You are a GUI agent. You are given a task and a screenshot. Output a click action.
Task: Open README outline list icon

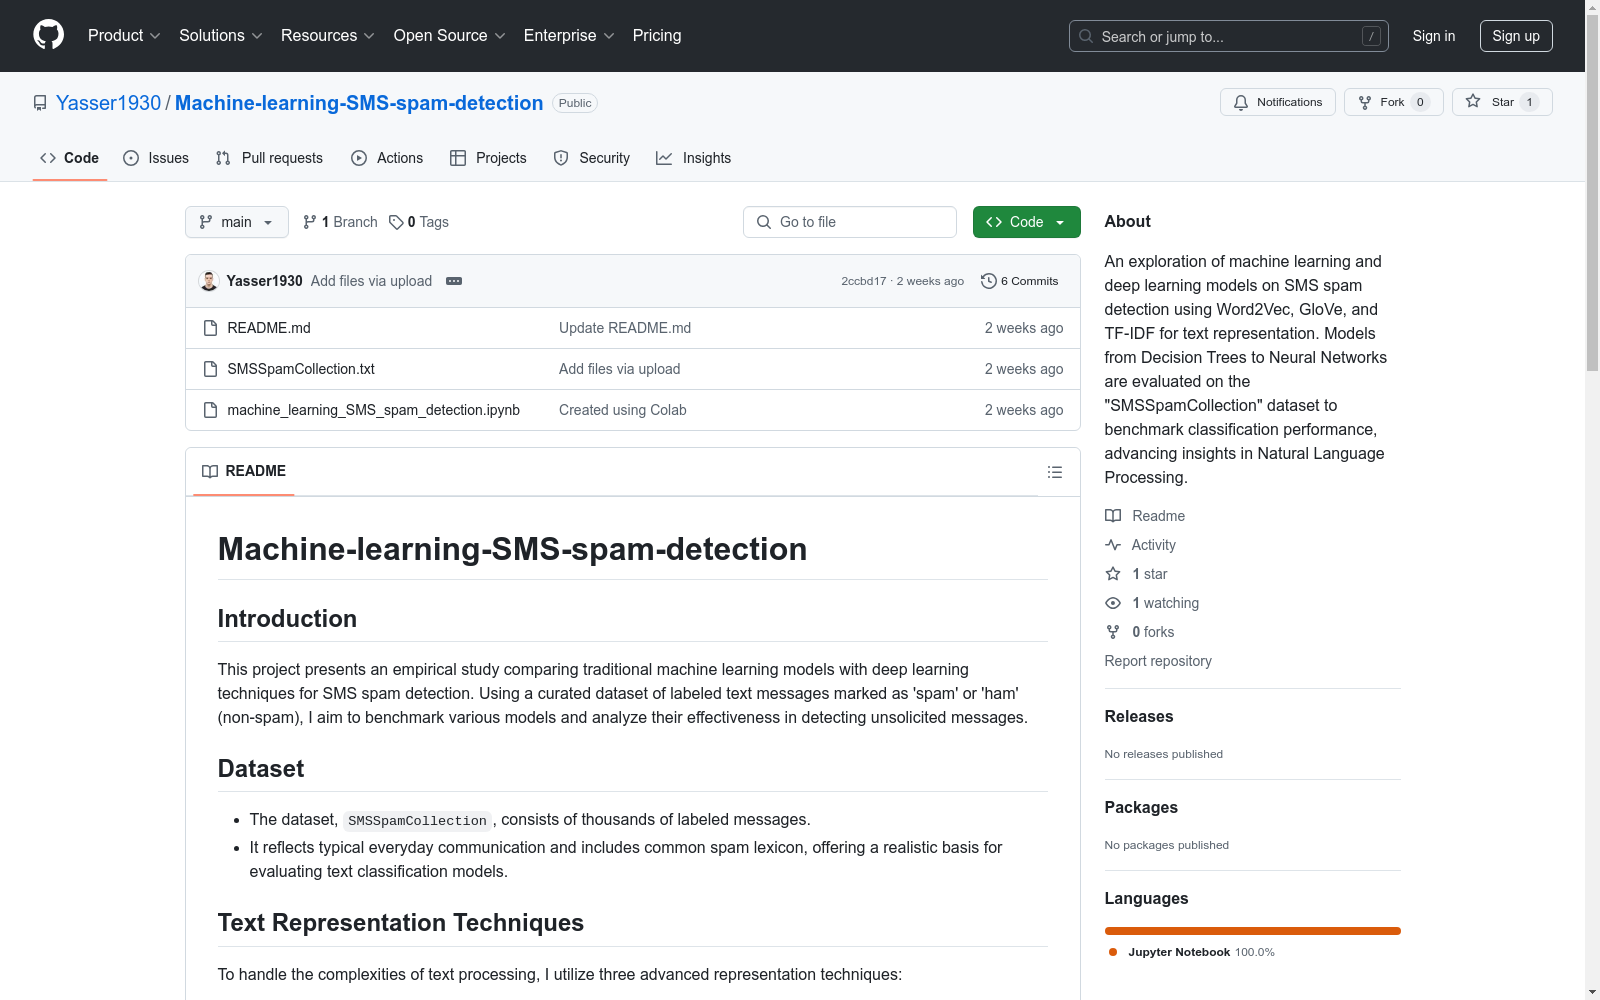(1054, 472)
